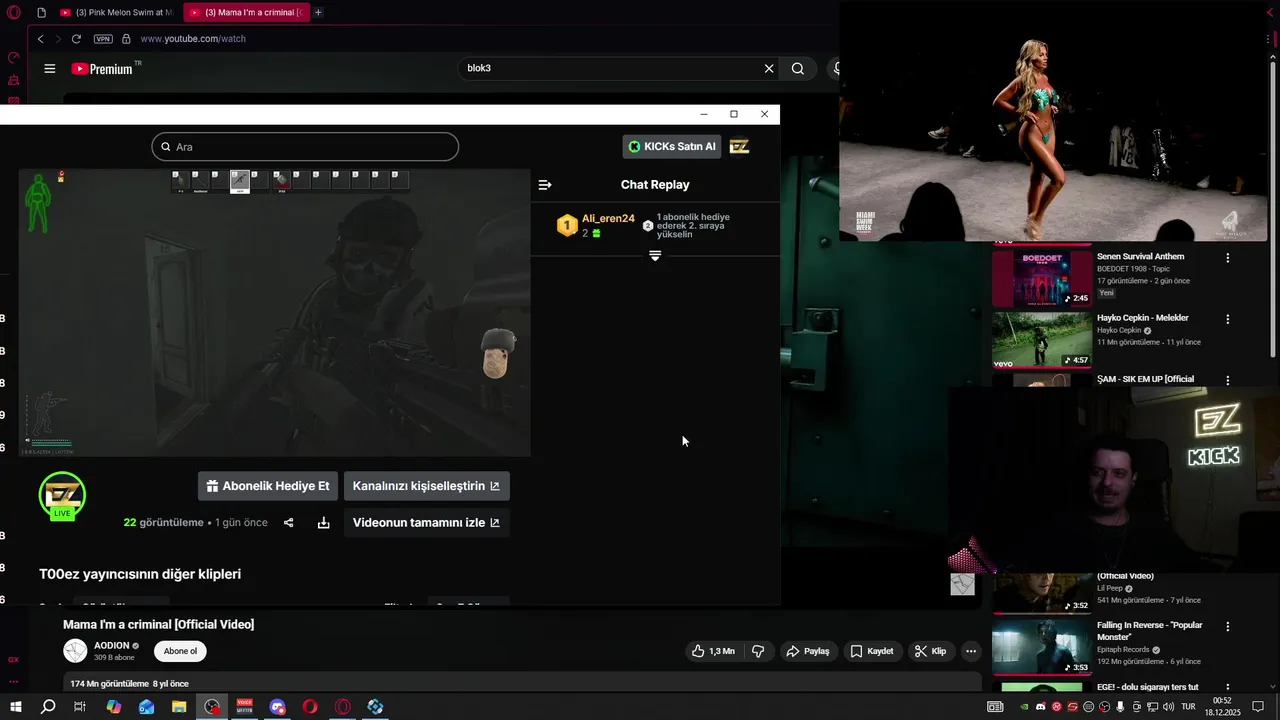Download the Kick clip
Viewport: 1280px width, 720px height.
(323, 523)
